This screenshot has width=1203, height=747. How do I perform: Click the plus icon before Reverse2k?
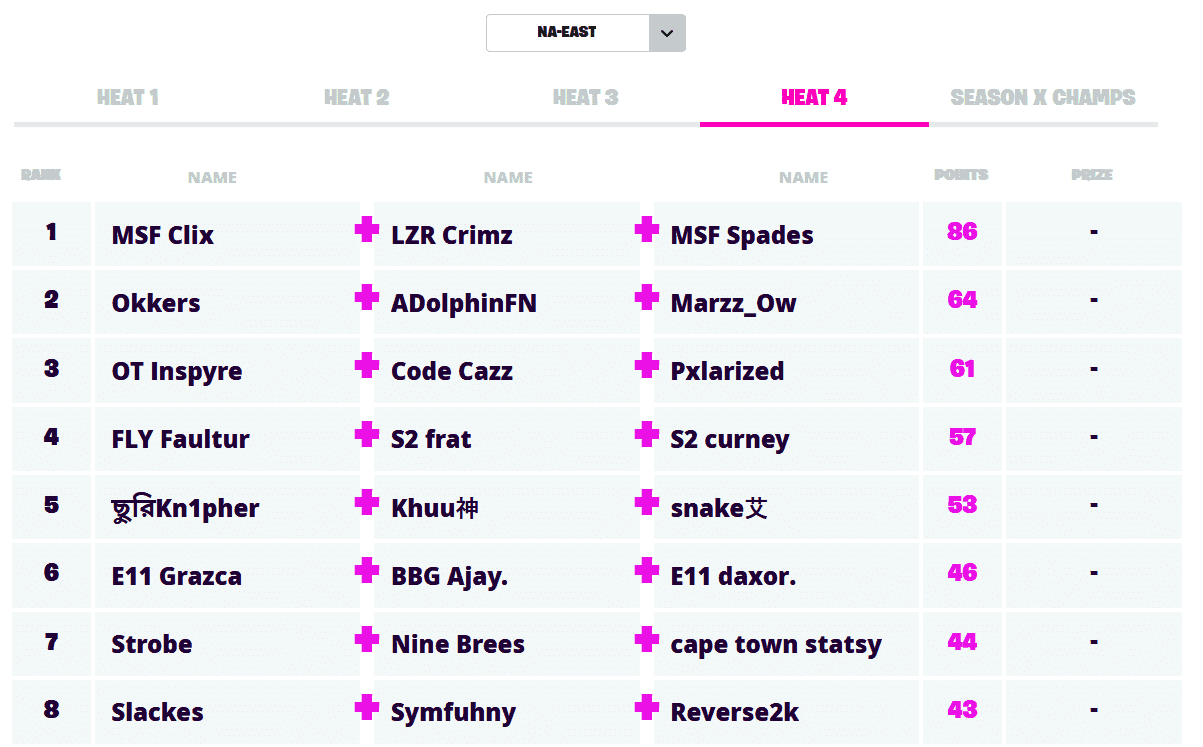[647, 707]
